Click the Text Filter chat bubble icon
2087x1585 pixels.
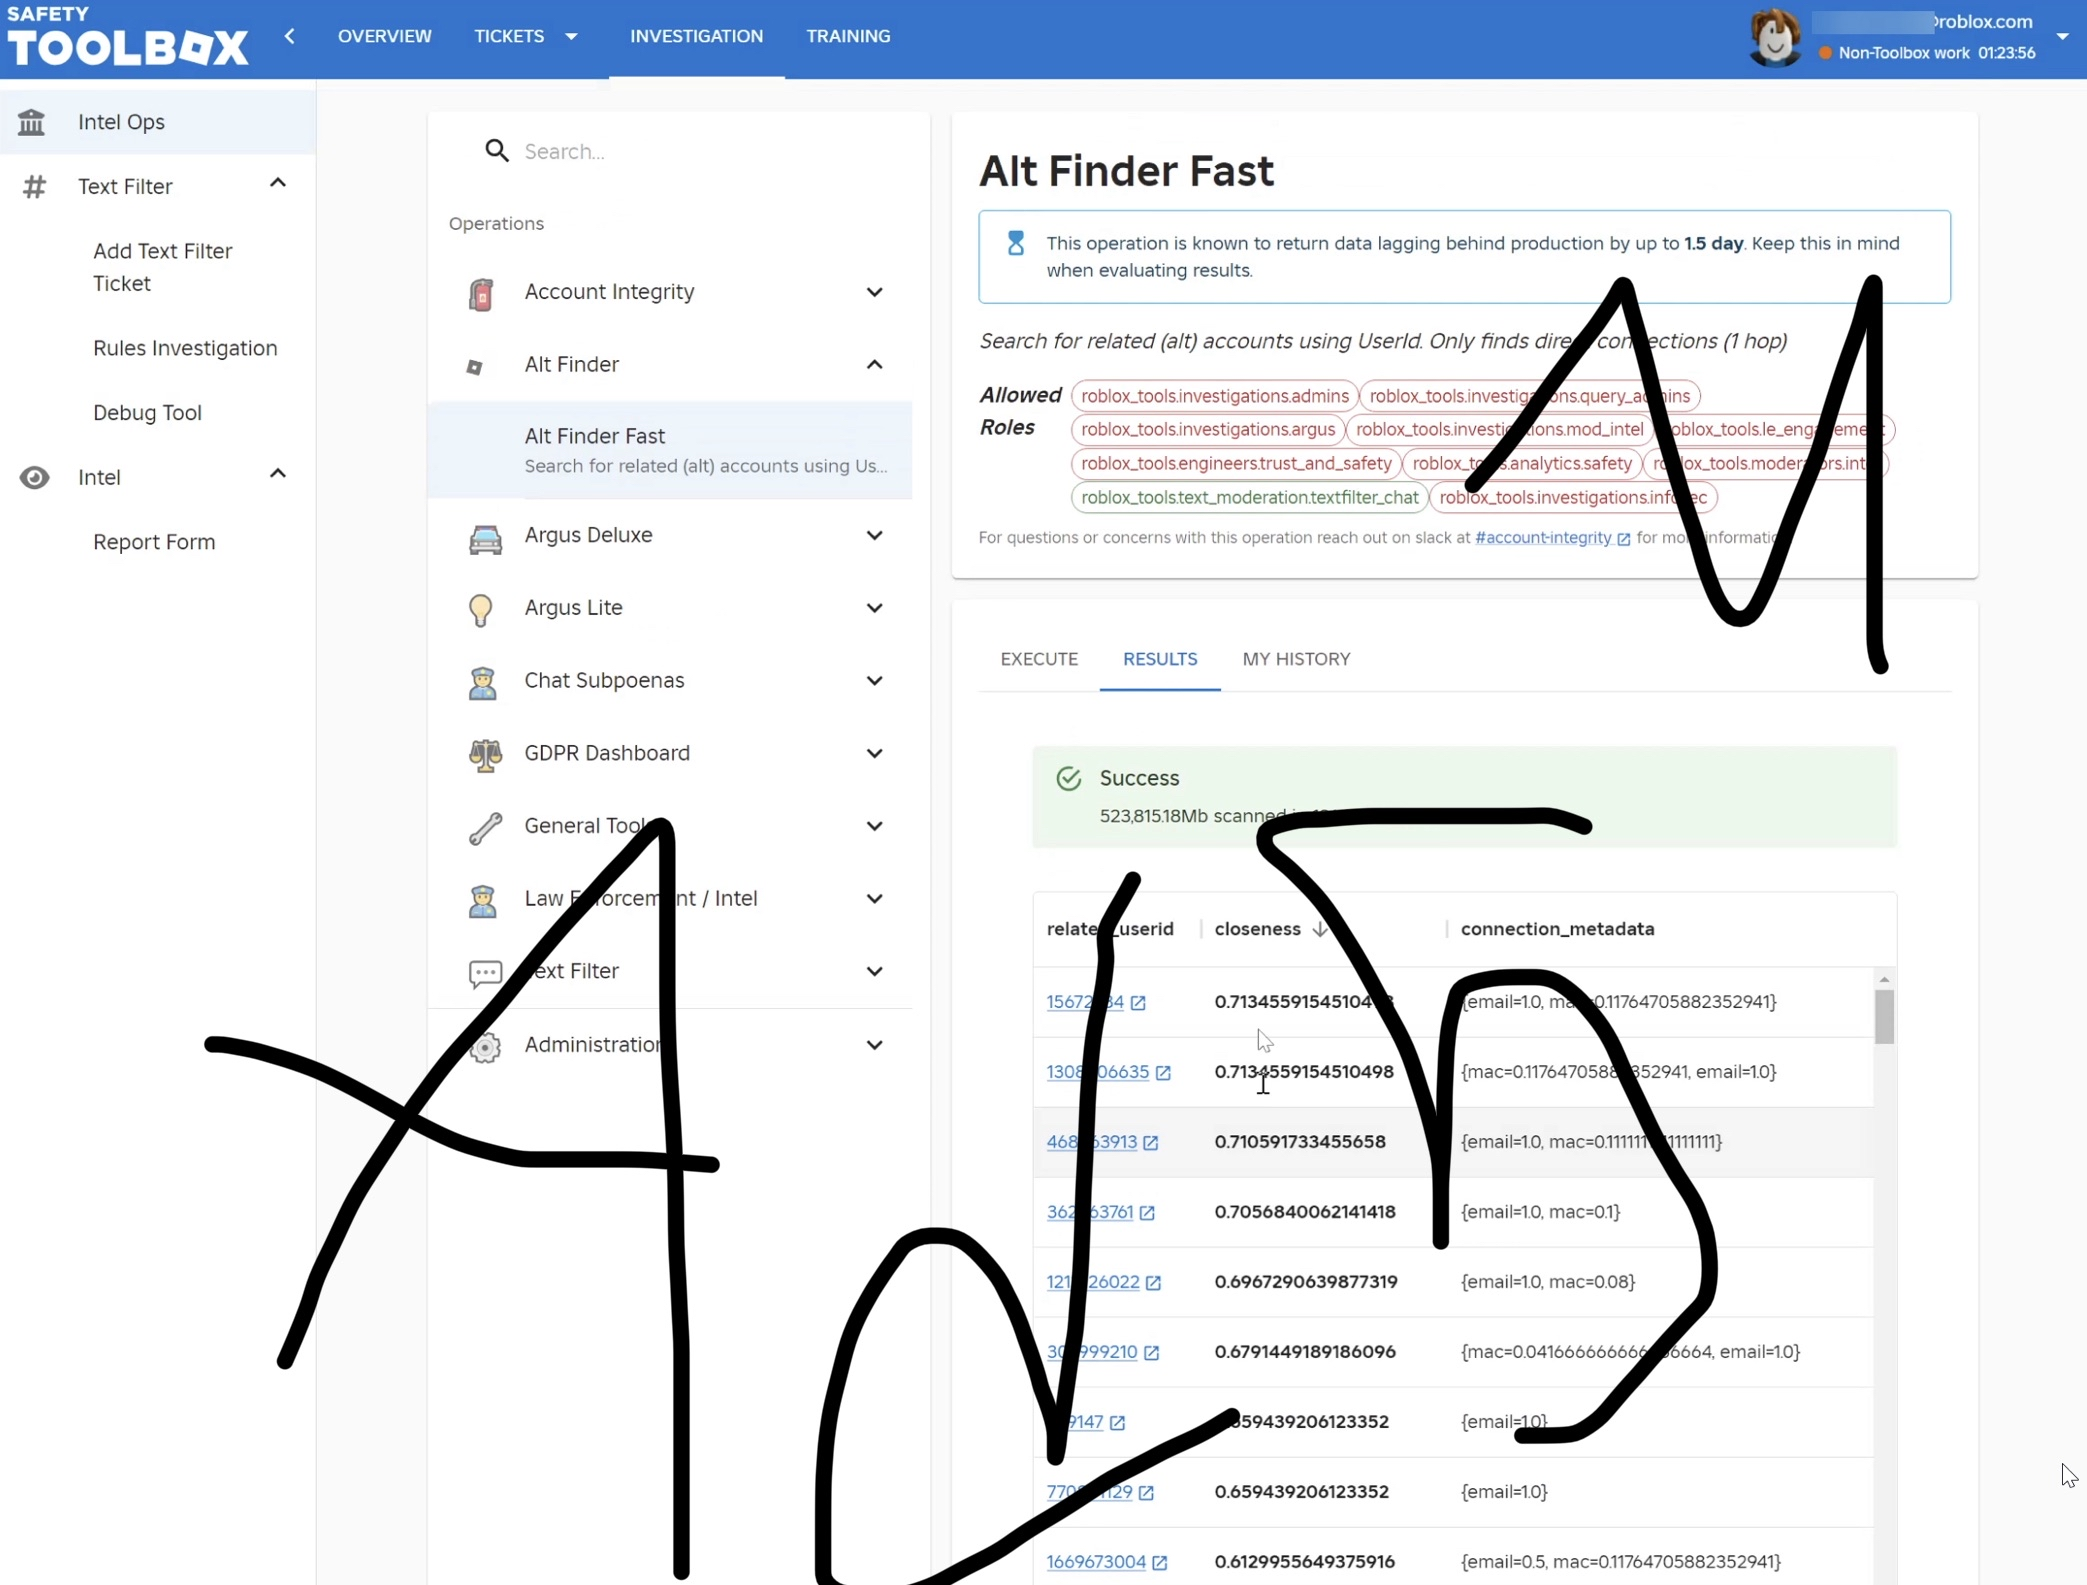coord(485,972)
